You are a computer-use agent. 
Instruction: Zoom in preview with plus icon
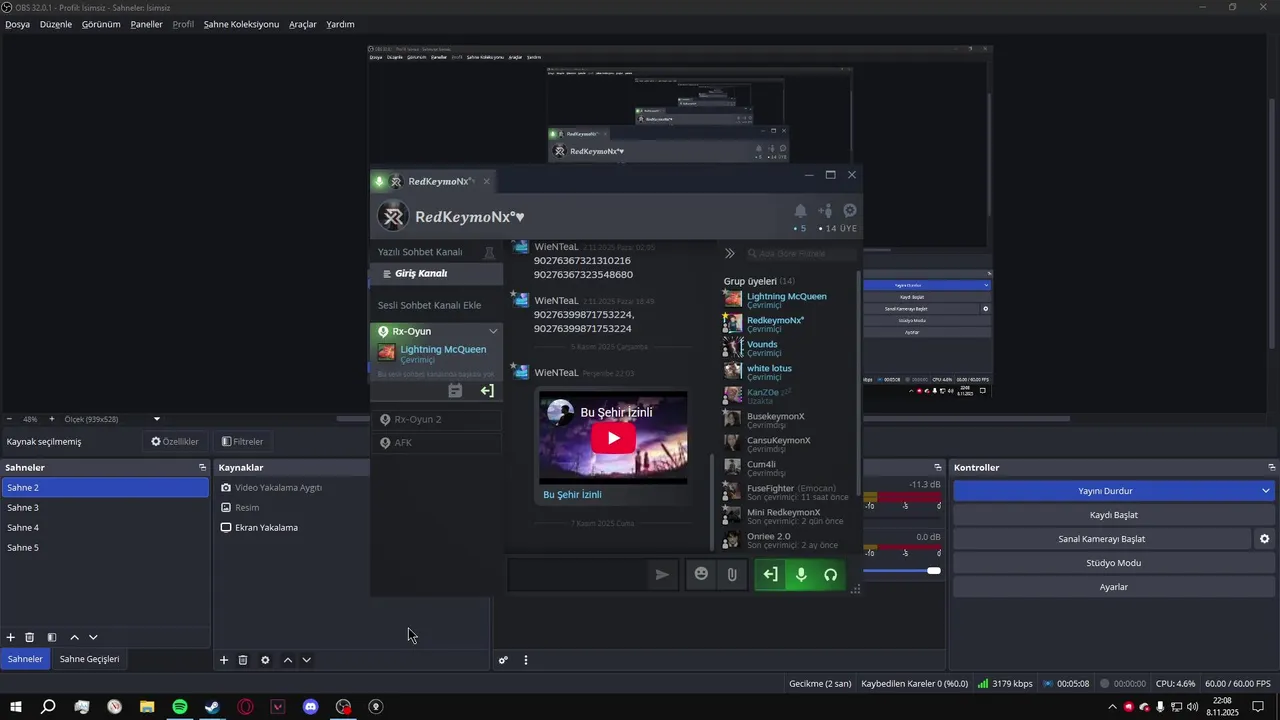tap(52, 419)
